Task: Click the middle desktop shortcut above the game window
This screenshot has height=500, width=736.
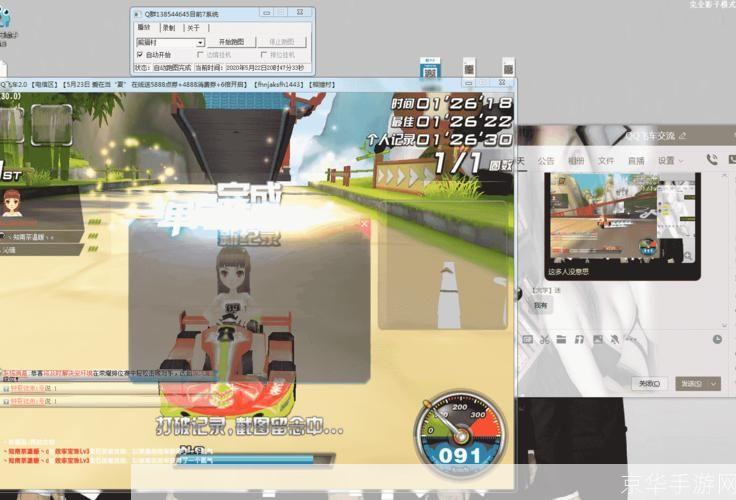Action: (469, 68)
